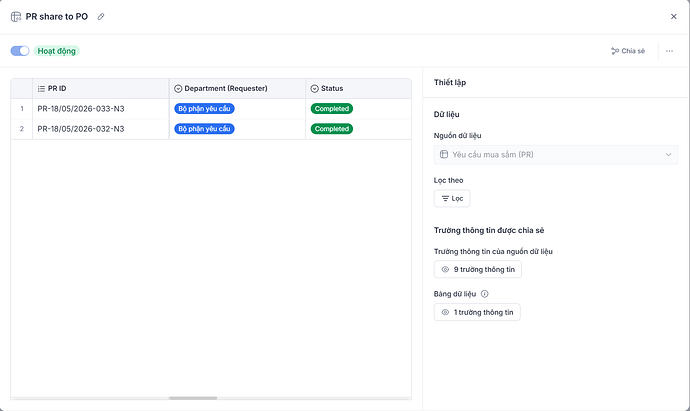Click the Bộ phận yêu cầu tag in row 2

pyautogui.click(x=204, y=129)
